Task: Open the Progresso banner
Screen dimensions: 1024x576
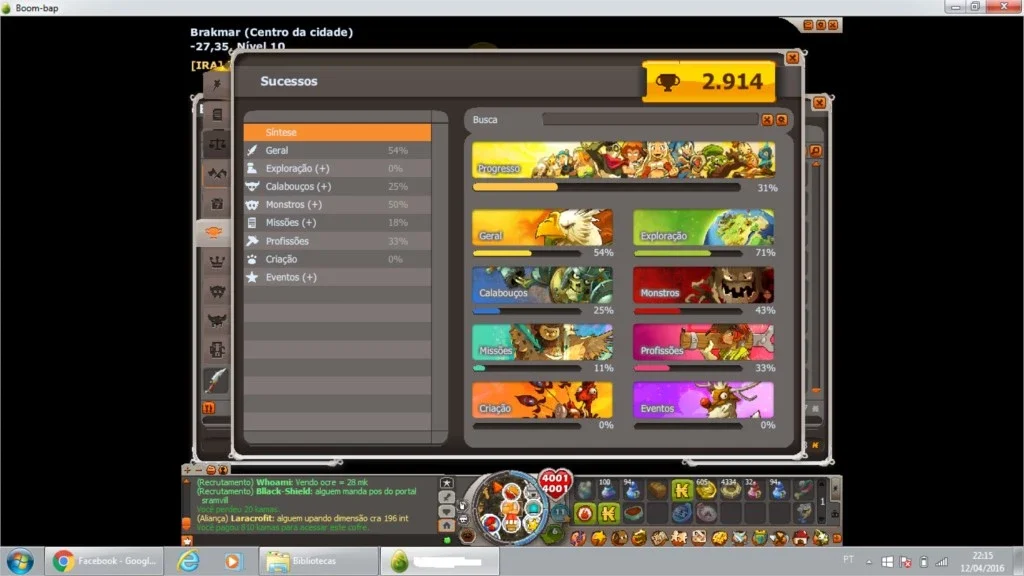Action: click(624, 160)
